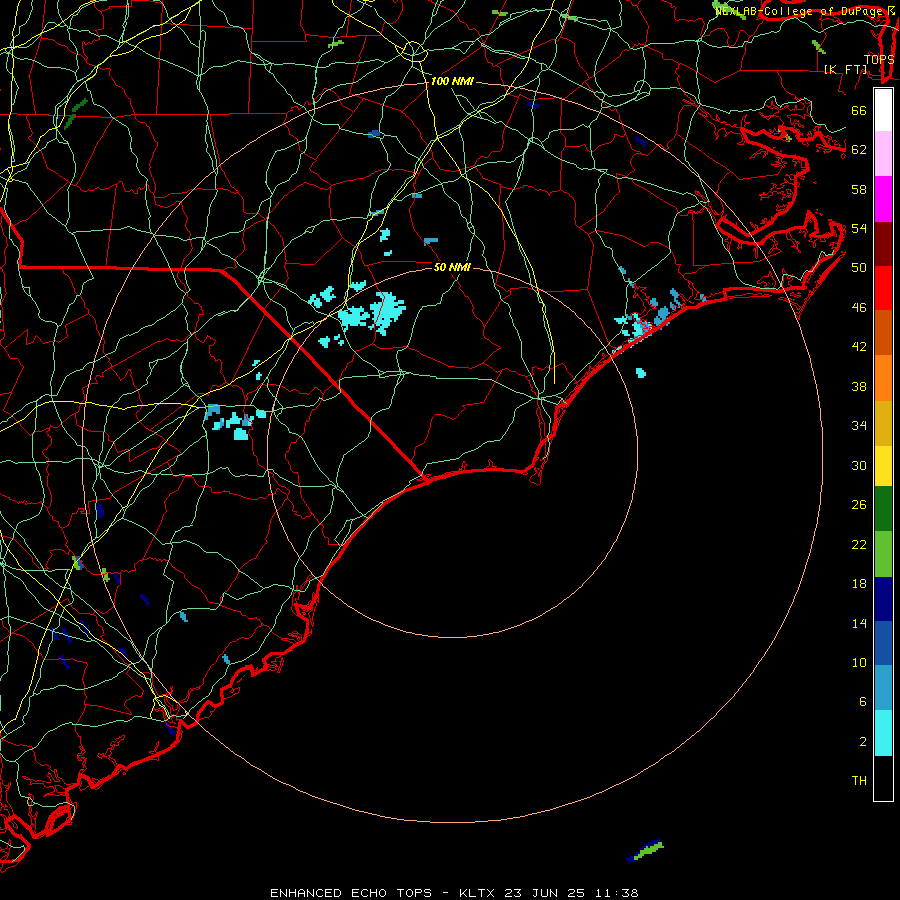Click the "54" legend value
Image resolution: width=900 pixels, height=900 pixels.
click(859, 228)
